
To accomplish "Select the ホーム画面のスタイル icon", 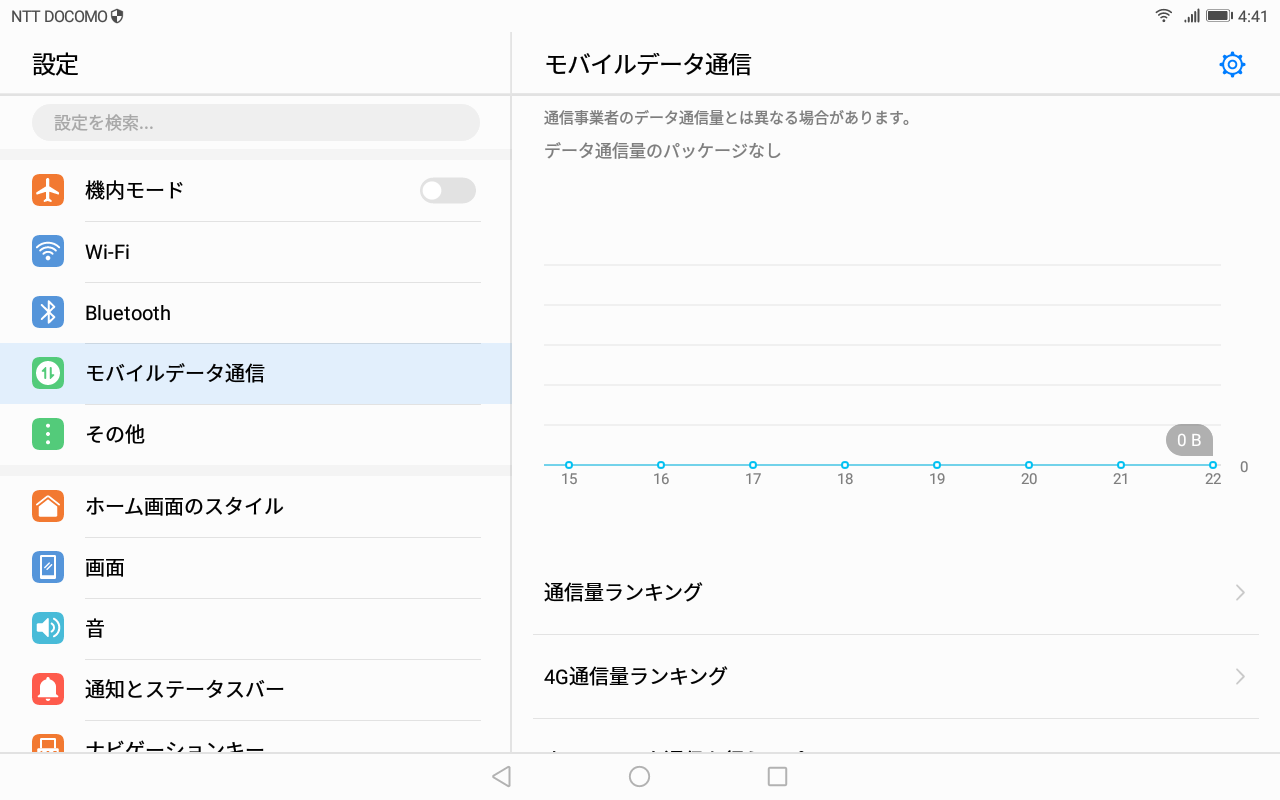I will coord(47,506).
